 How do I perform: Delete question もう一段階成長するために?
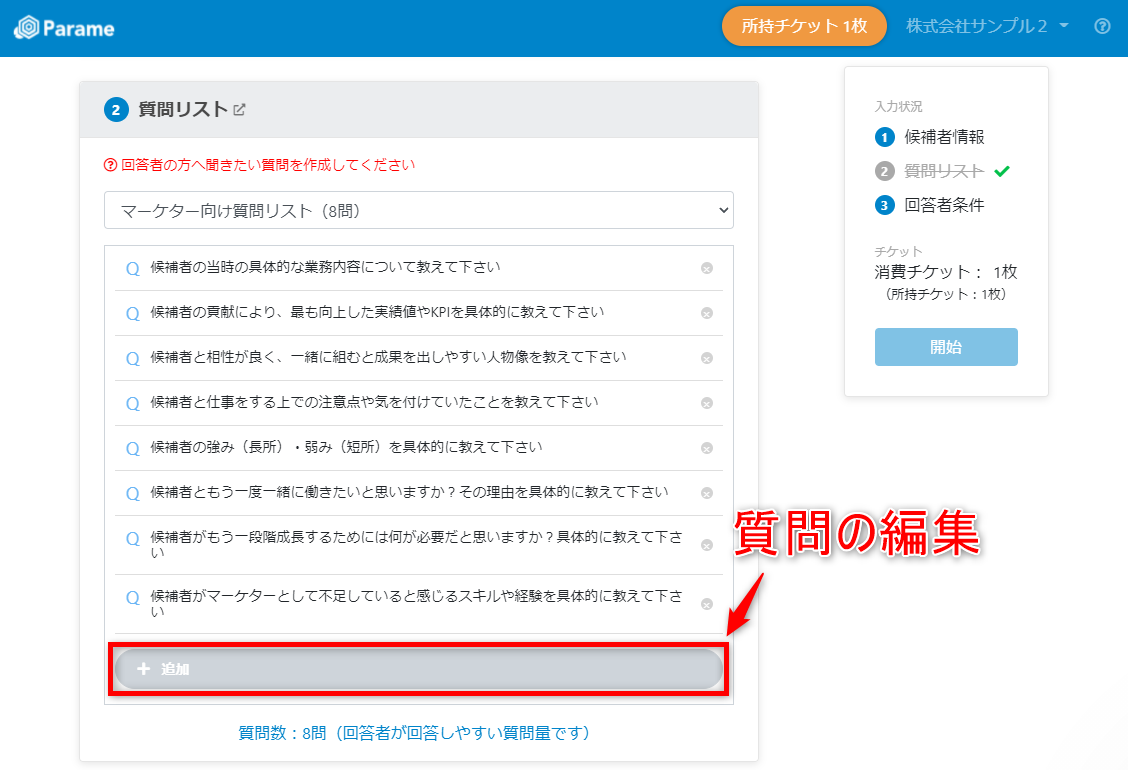[706, 545]
